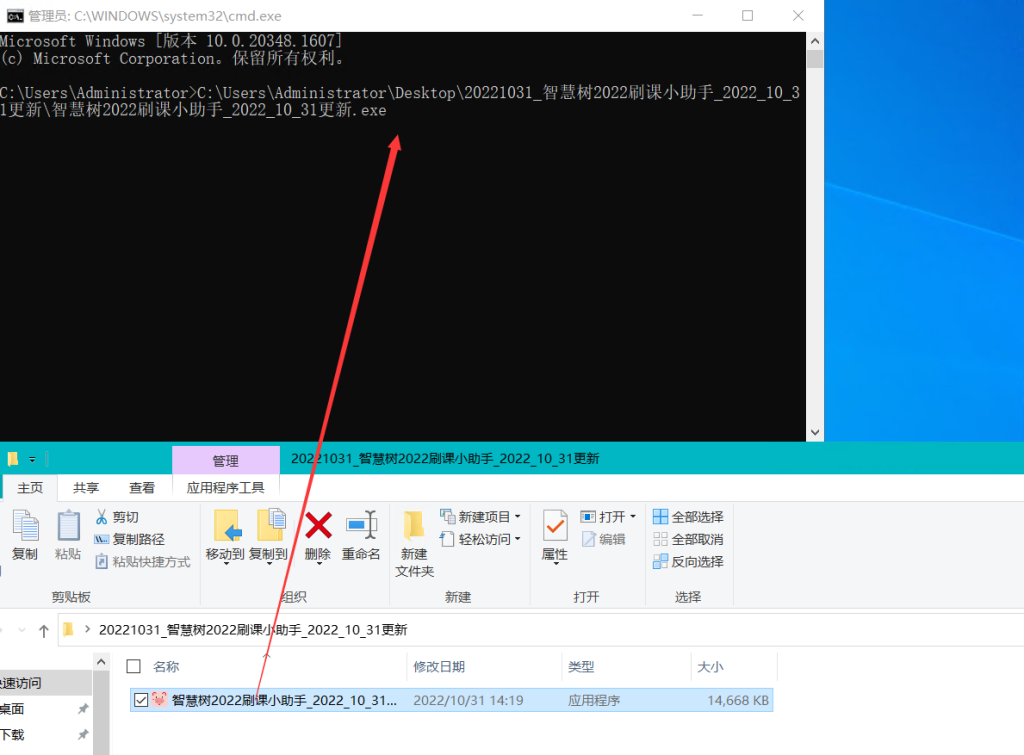Click the file date 2022/10/31 14:19
This screenshot has height=755, width=1024.
[468, 700]
